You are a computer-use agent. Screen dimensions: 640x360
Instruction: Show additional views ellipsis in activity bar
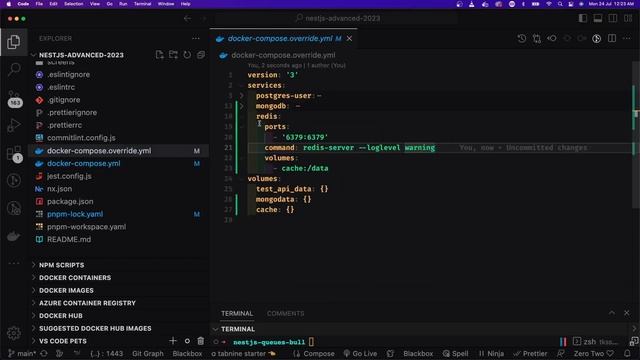(14, 263)
